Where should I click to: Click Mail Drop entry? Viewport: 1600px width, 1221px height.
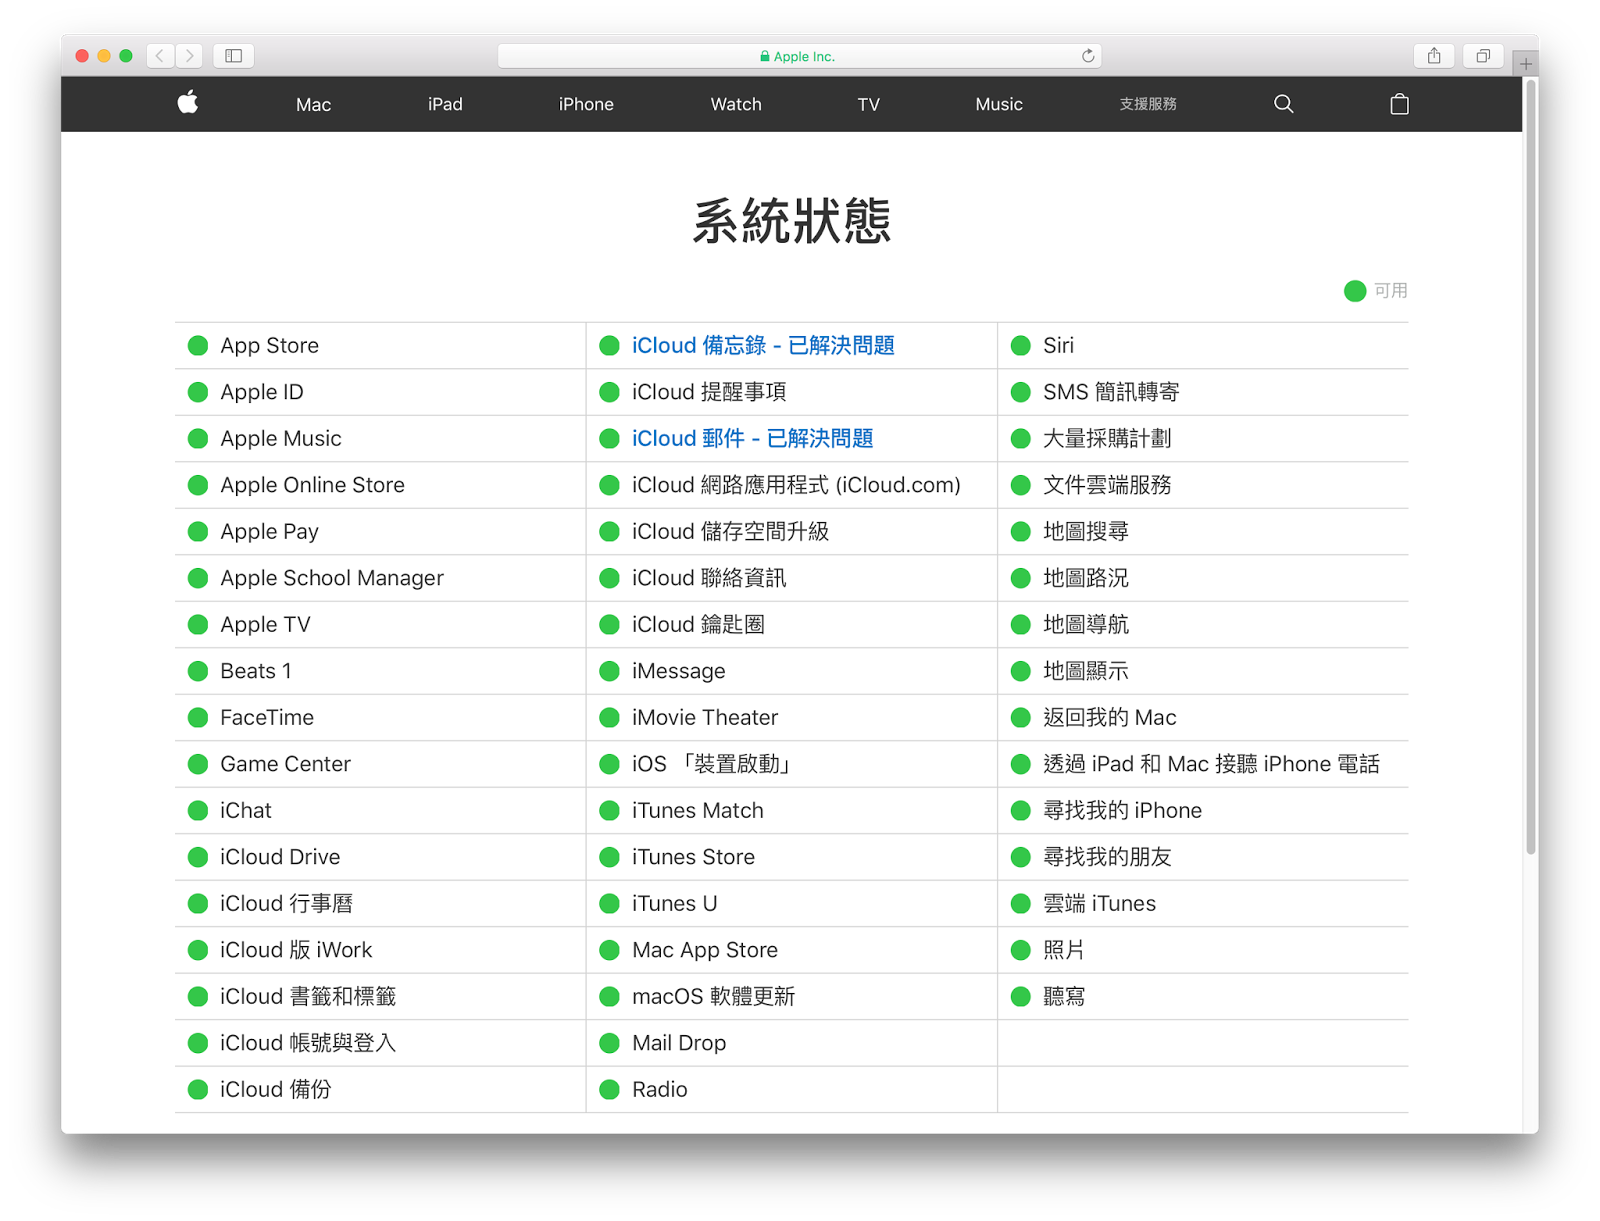pos(679,1043)
